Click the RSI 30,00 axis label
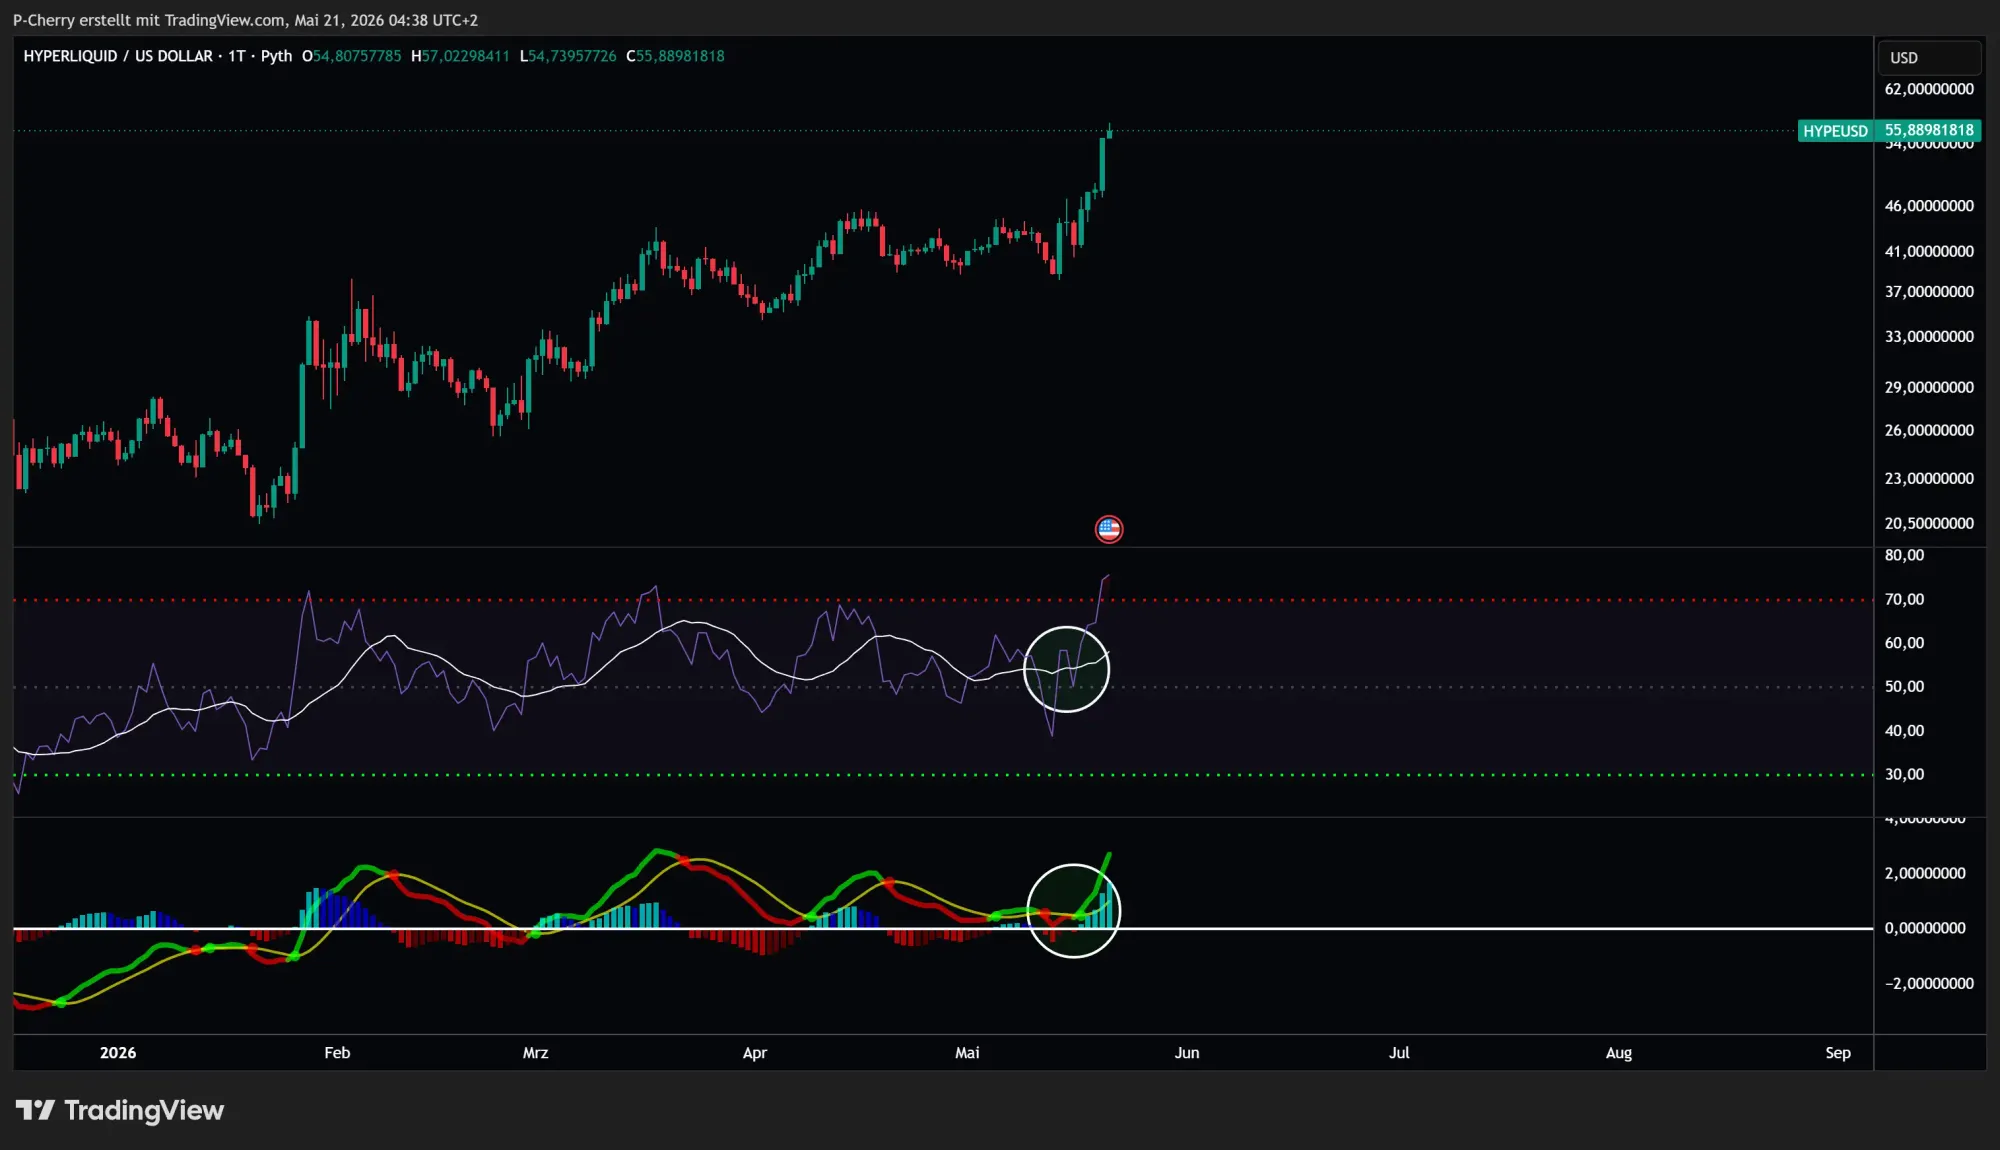The width and height of the screenshot is (2000, 1150). click(x=1904, y=775)
